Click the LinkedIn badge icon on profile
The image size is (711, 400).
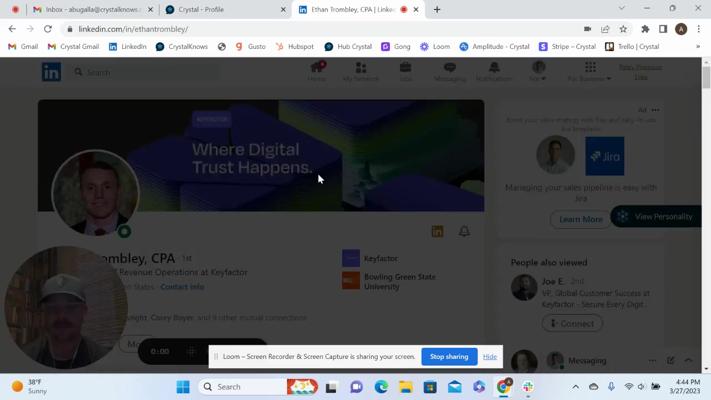437,231
